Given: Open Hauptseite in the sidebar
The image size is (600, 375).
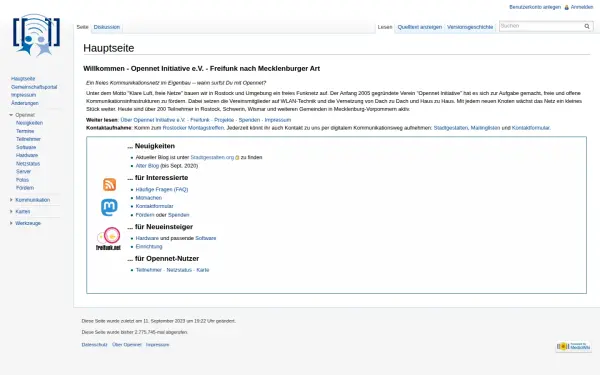Looking at the screenshot, I should (23, 79).
